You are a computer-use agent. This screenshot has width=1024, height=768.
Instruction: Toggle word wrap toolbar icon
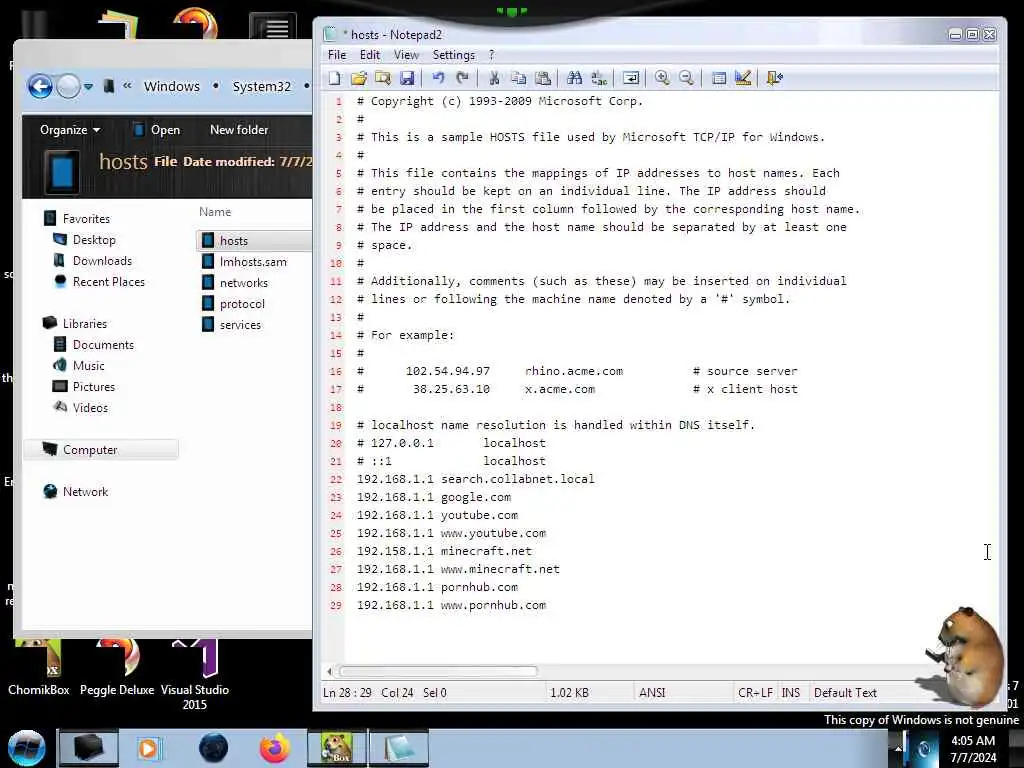coord(631,78)
